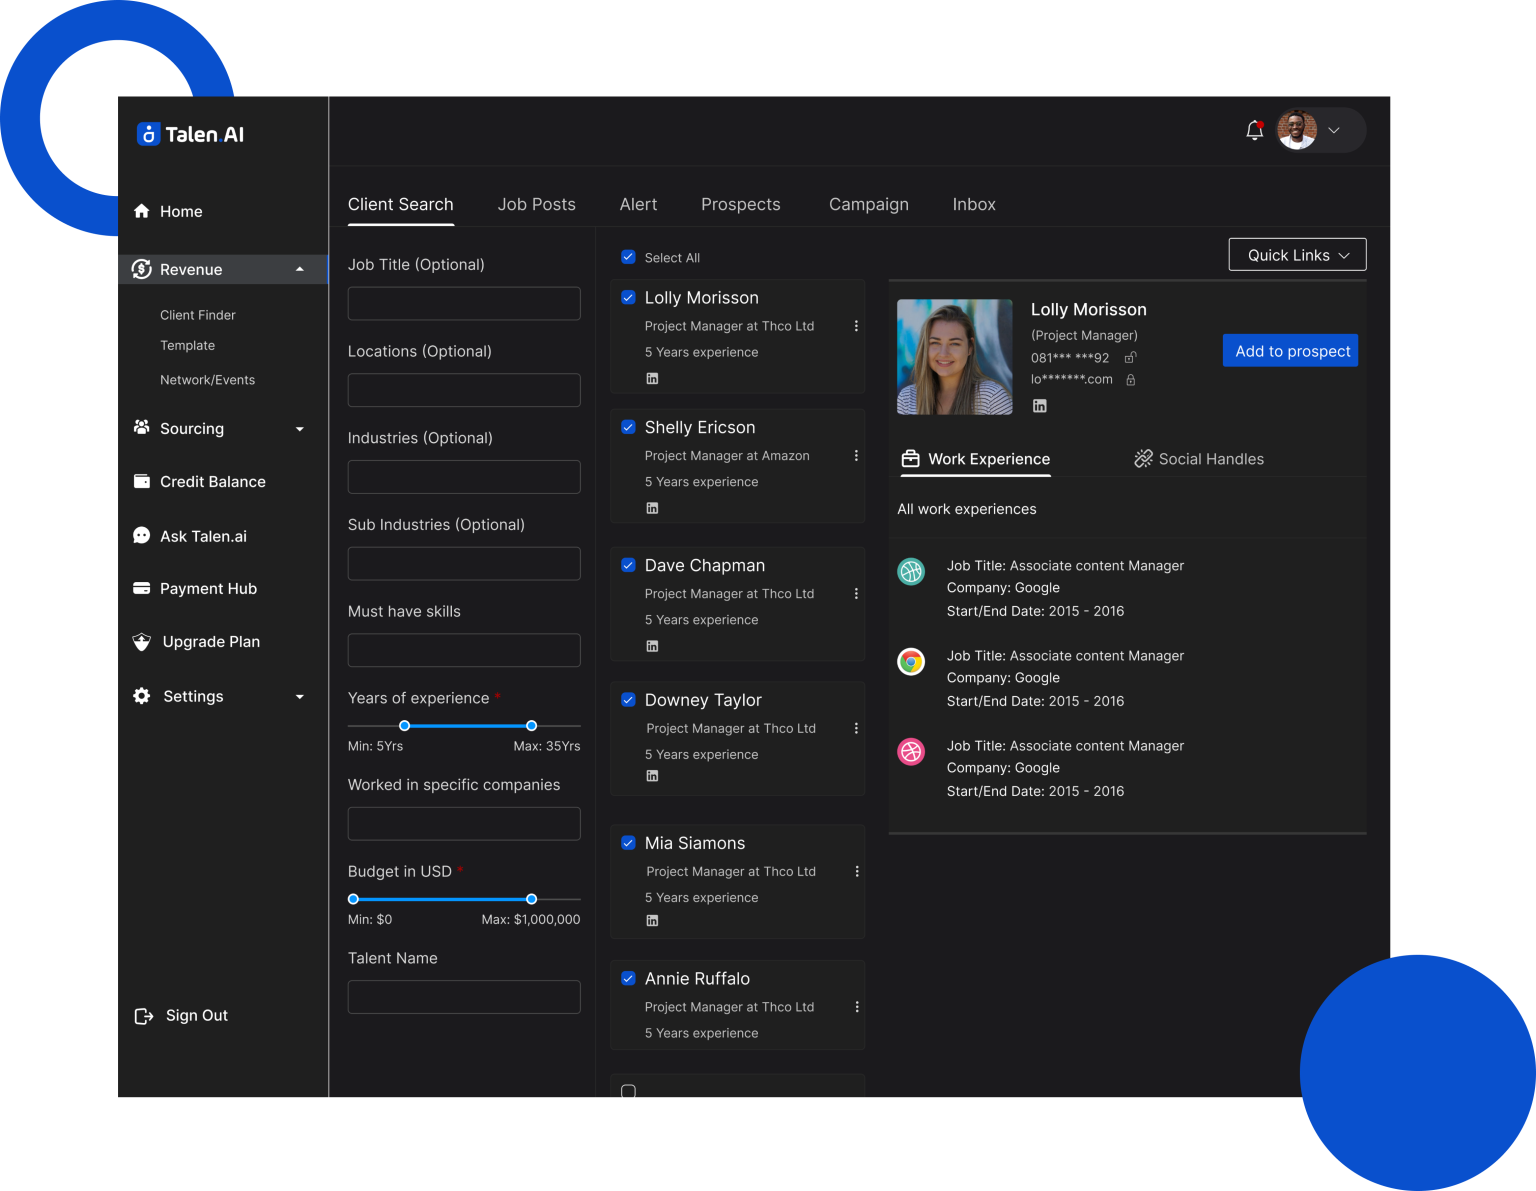Uncheck Dave Chapman checkbox
The height and width of the screenshot is (1191, 1536).
[628, 565]
